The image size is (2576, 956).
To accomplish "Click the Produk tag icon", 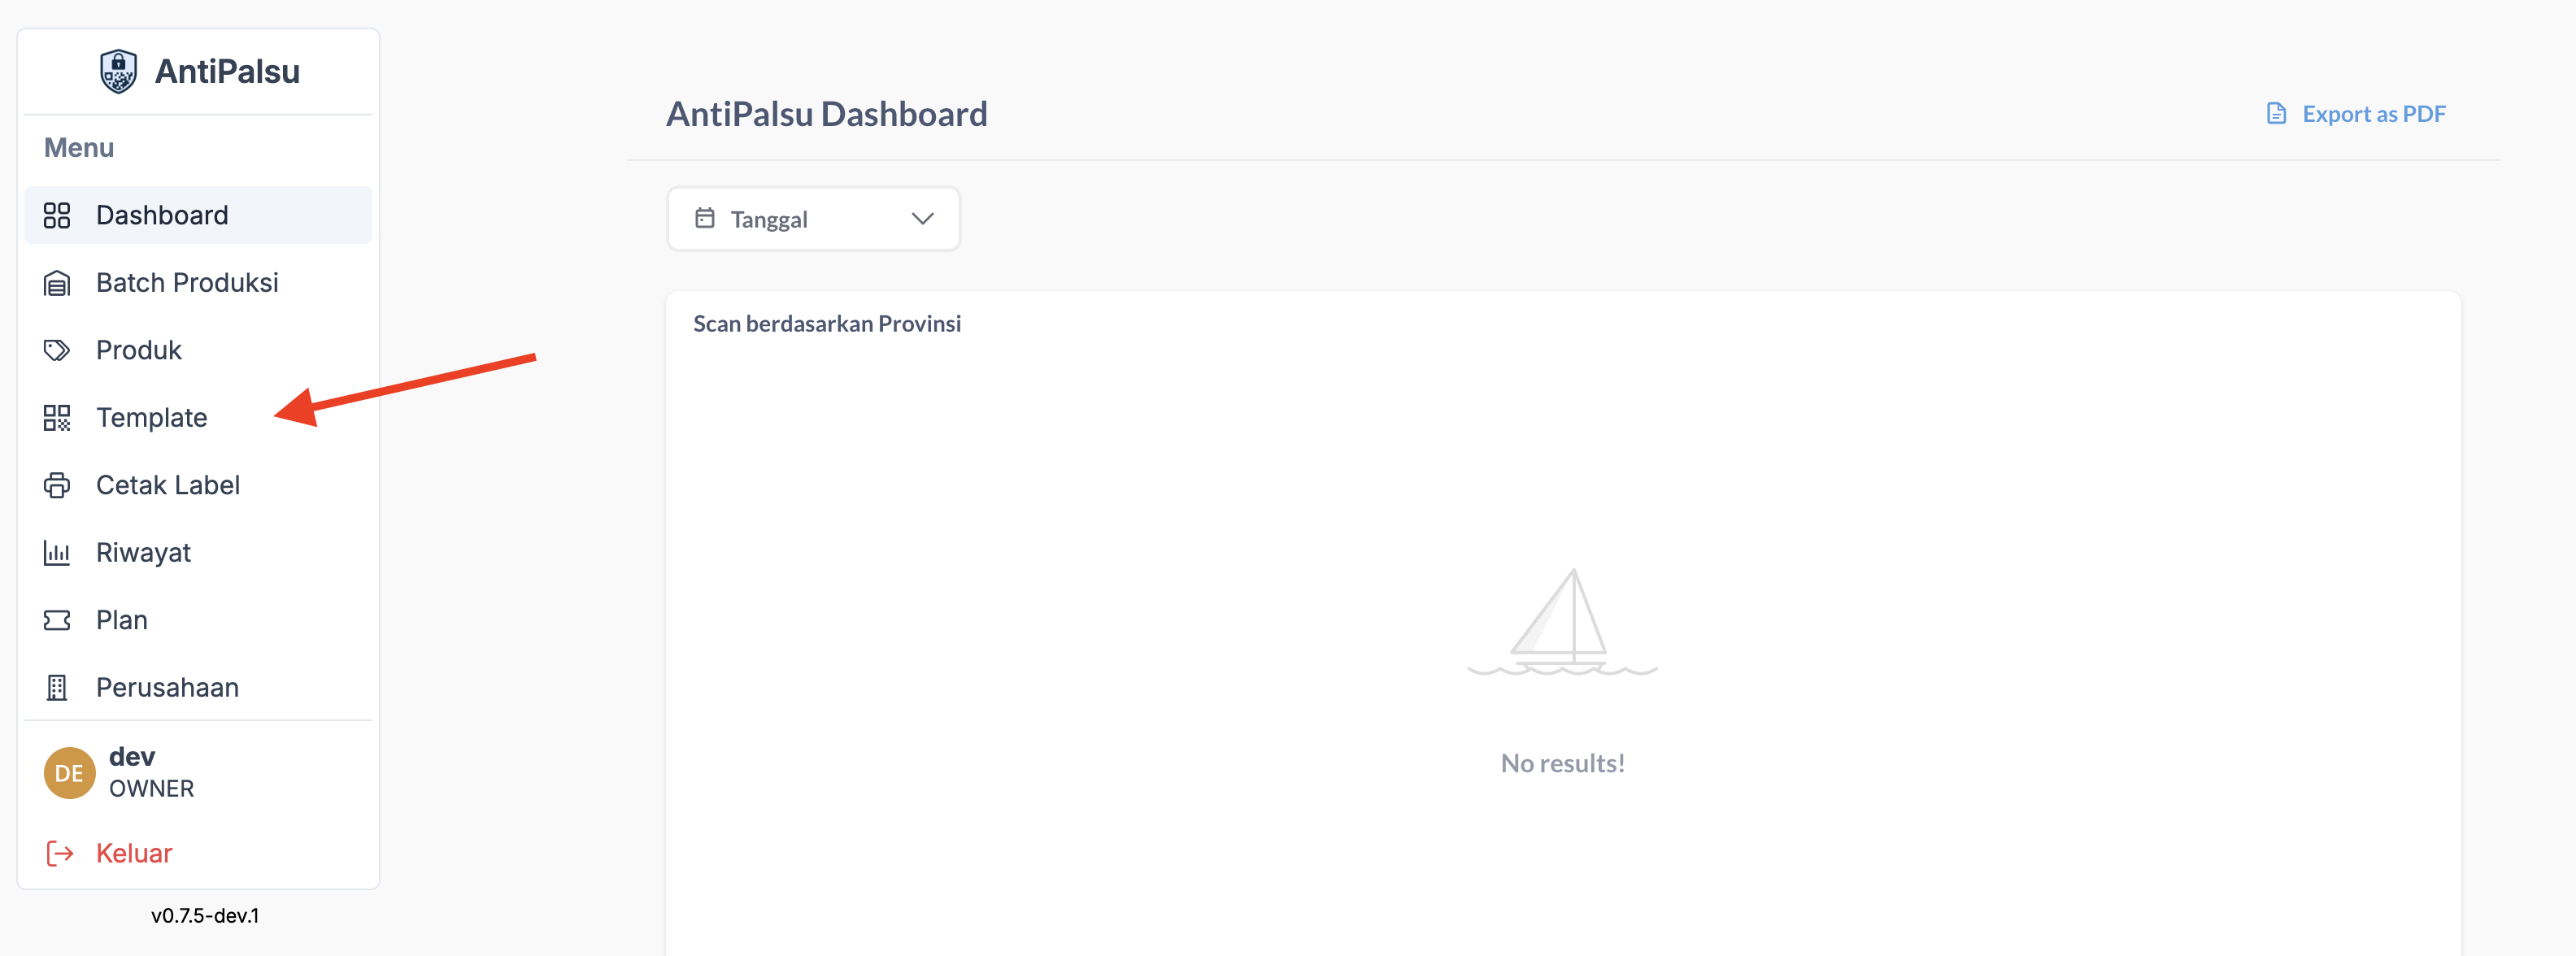I will point(57,350).
